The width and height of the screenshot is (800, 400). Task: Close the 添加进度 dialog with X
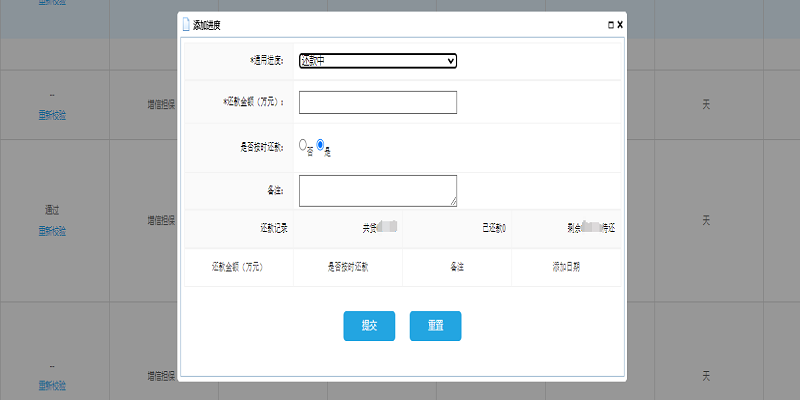pos(620,24)
